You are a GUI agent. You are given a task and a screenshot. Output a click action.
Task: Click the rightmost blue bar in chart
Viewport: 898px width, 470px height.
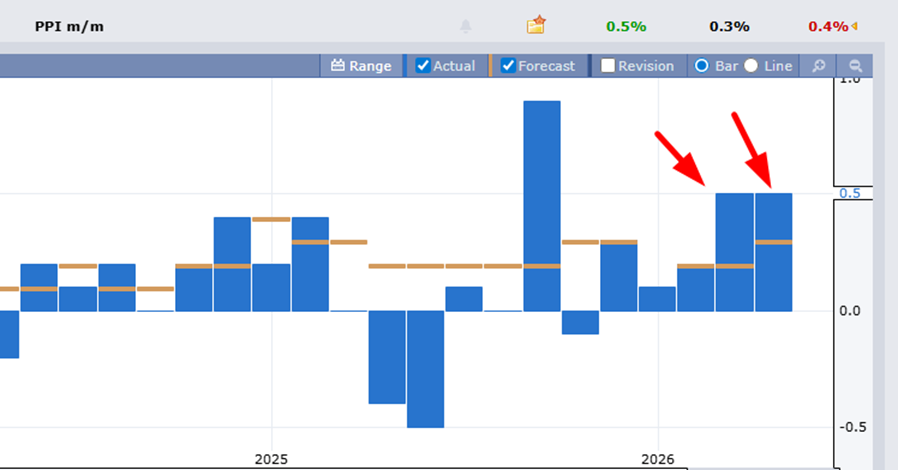click(773, 251)
